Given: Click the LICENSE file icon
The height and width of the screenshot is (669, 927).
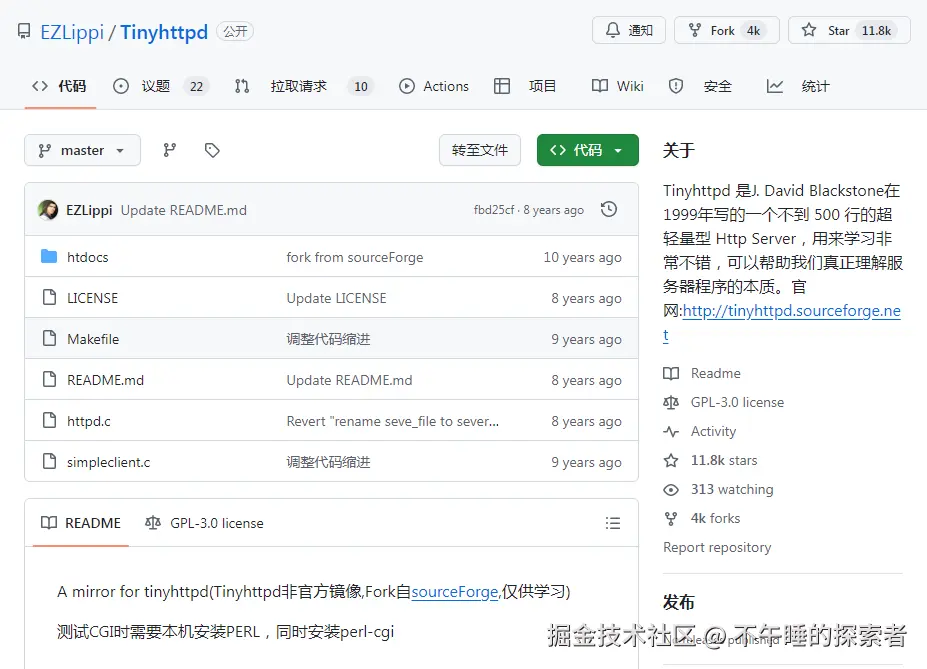Looking at the screenshot, I should (x=50, y=297).
